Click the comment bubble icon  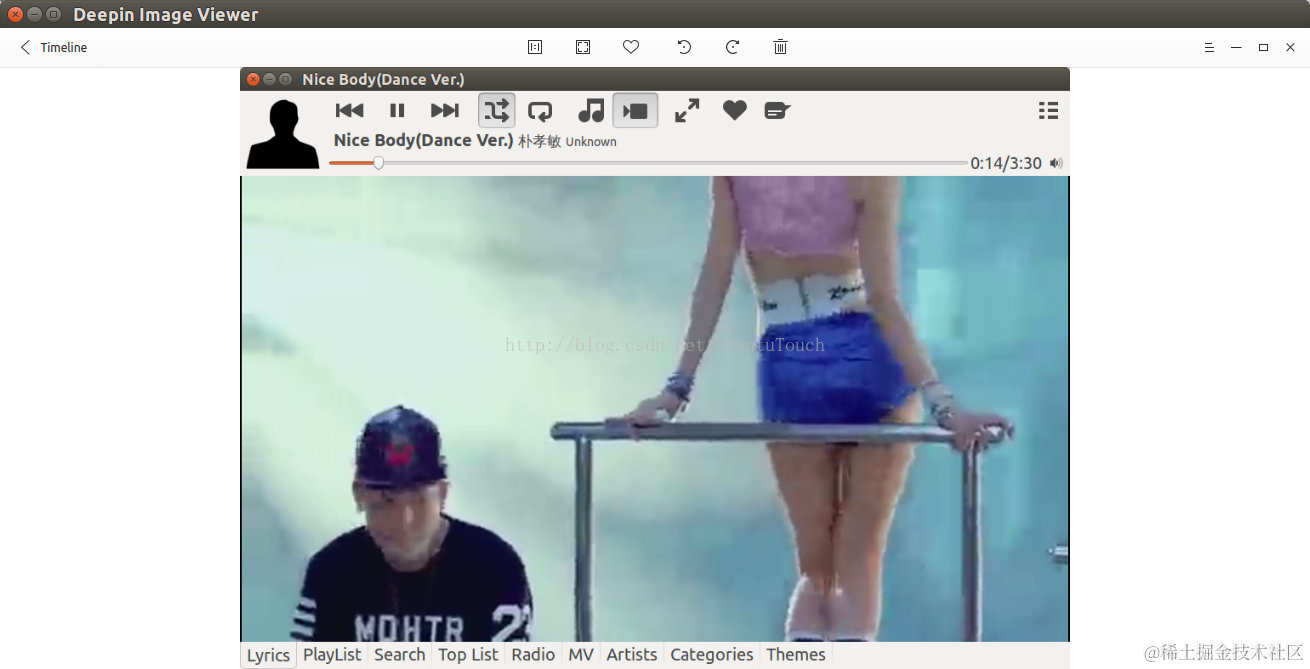pyautogui.click(x=777, y=111)
